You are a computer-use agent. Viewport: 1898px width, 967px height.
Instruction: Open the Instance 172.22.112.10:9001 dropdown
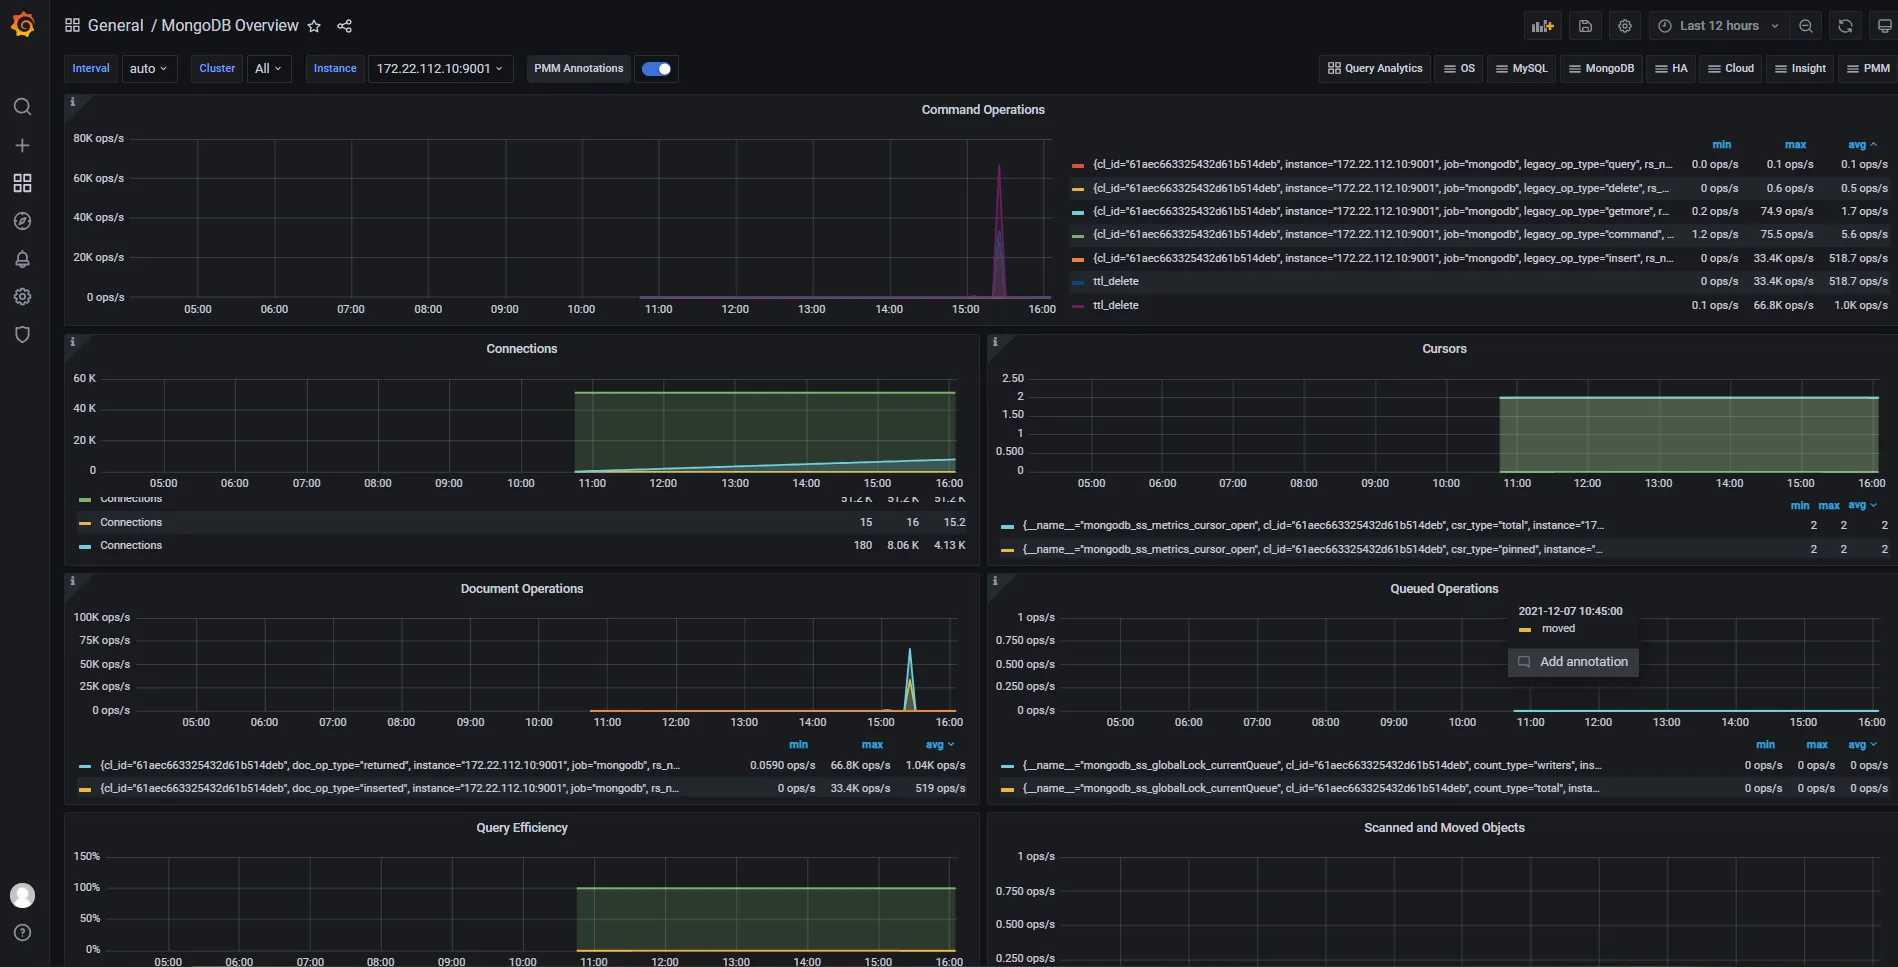click(x=440, y=69)
